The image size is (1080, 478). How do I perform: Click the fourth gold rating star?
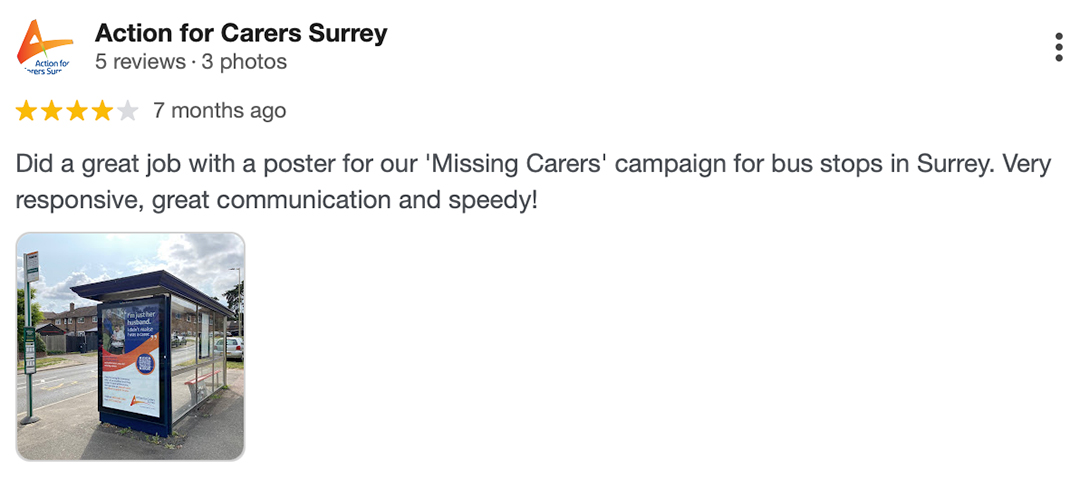point(102,111)
